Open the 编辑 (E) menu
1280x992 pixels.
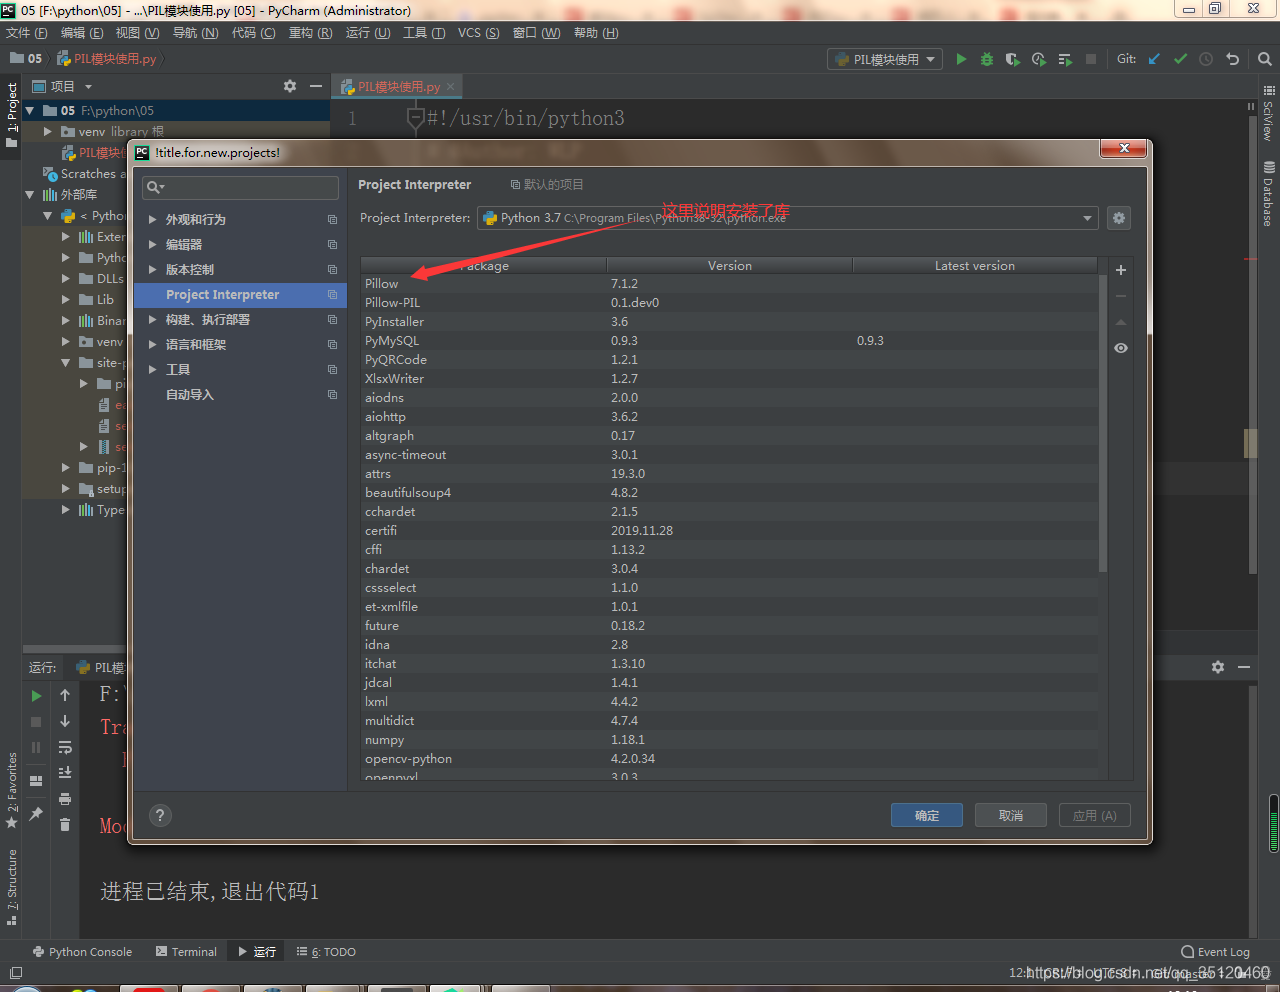[x=81, y=33]
